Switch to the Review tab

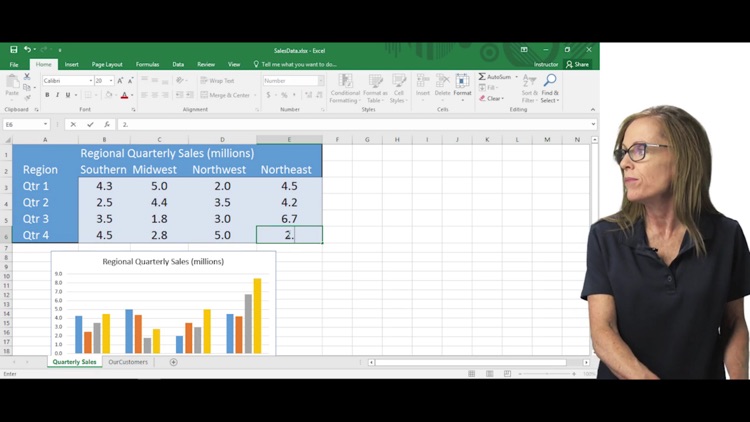pyautogui.click(x=206, y=64)
